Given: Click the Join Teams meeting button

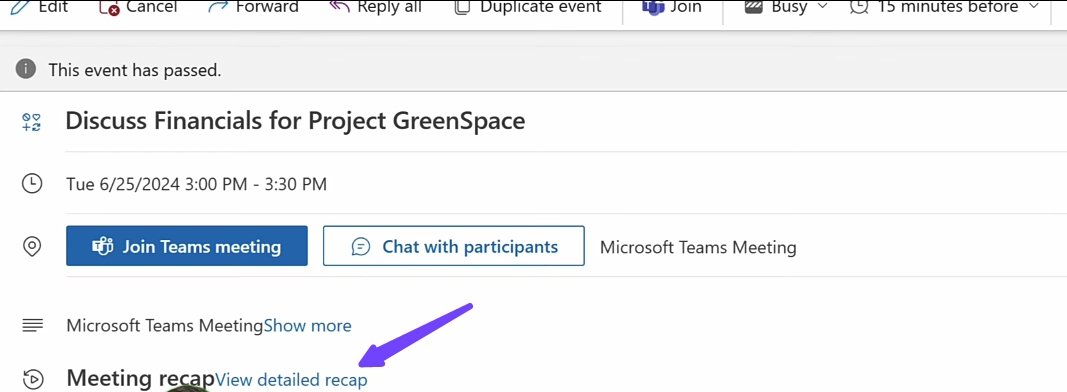Looking at the screenshot, I should click(x=186, y=246).
